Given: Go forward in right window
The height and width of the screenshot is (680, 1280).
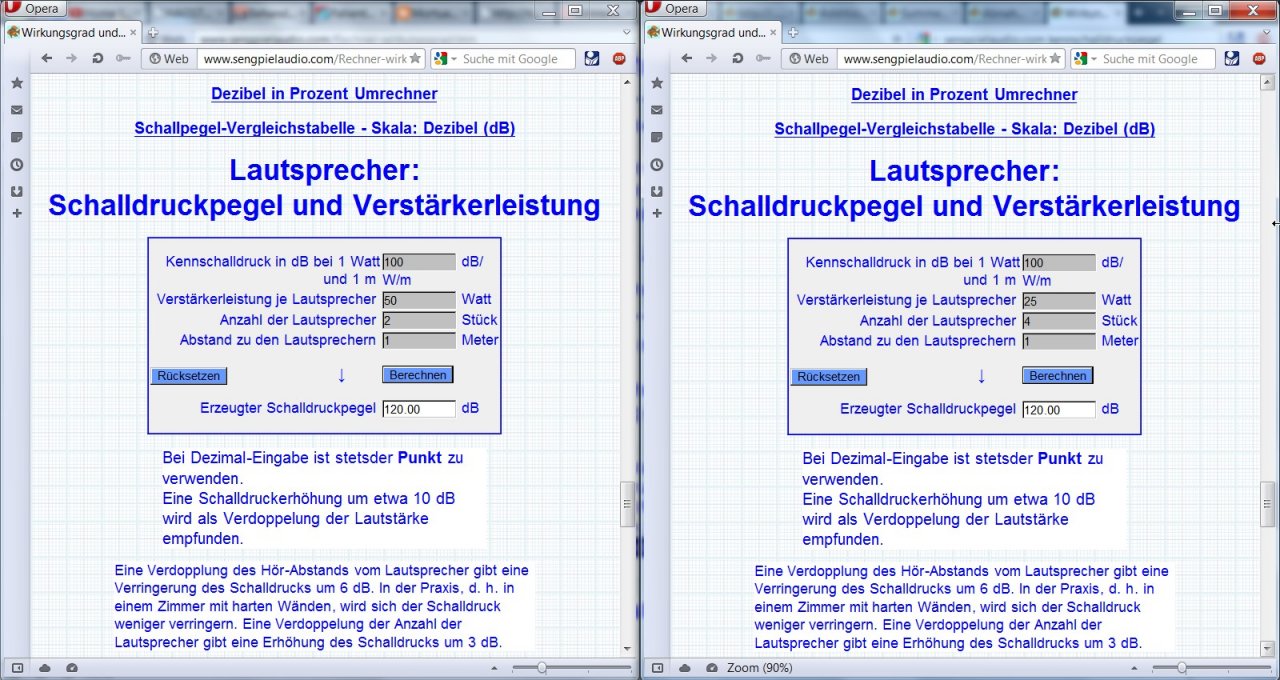Looking at the screenshot, I should tap(711, 59).
